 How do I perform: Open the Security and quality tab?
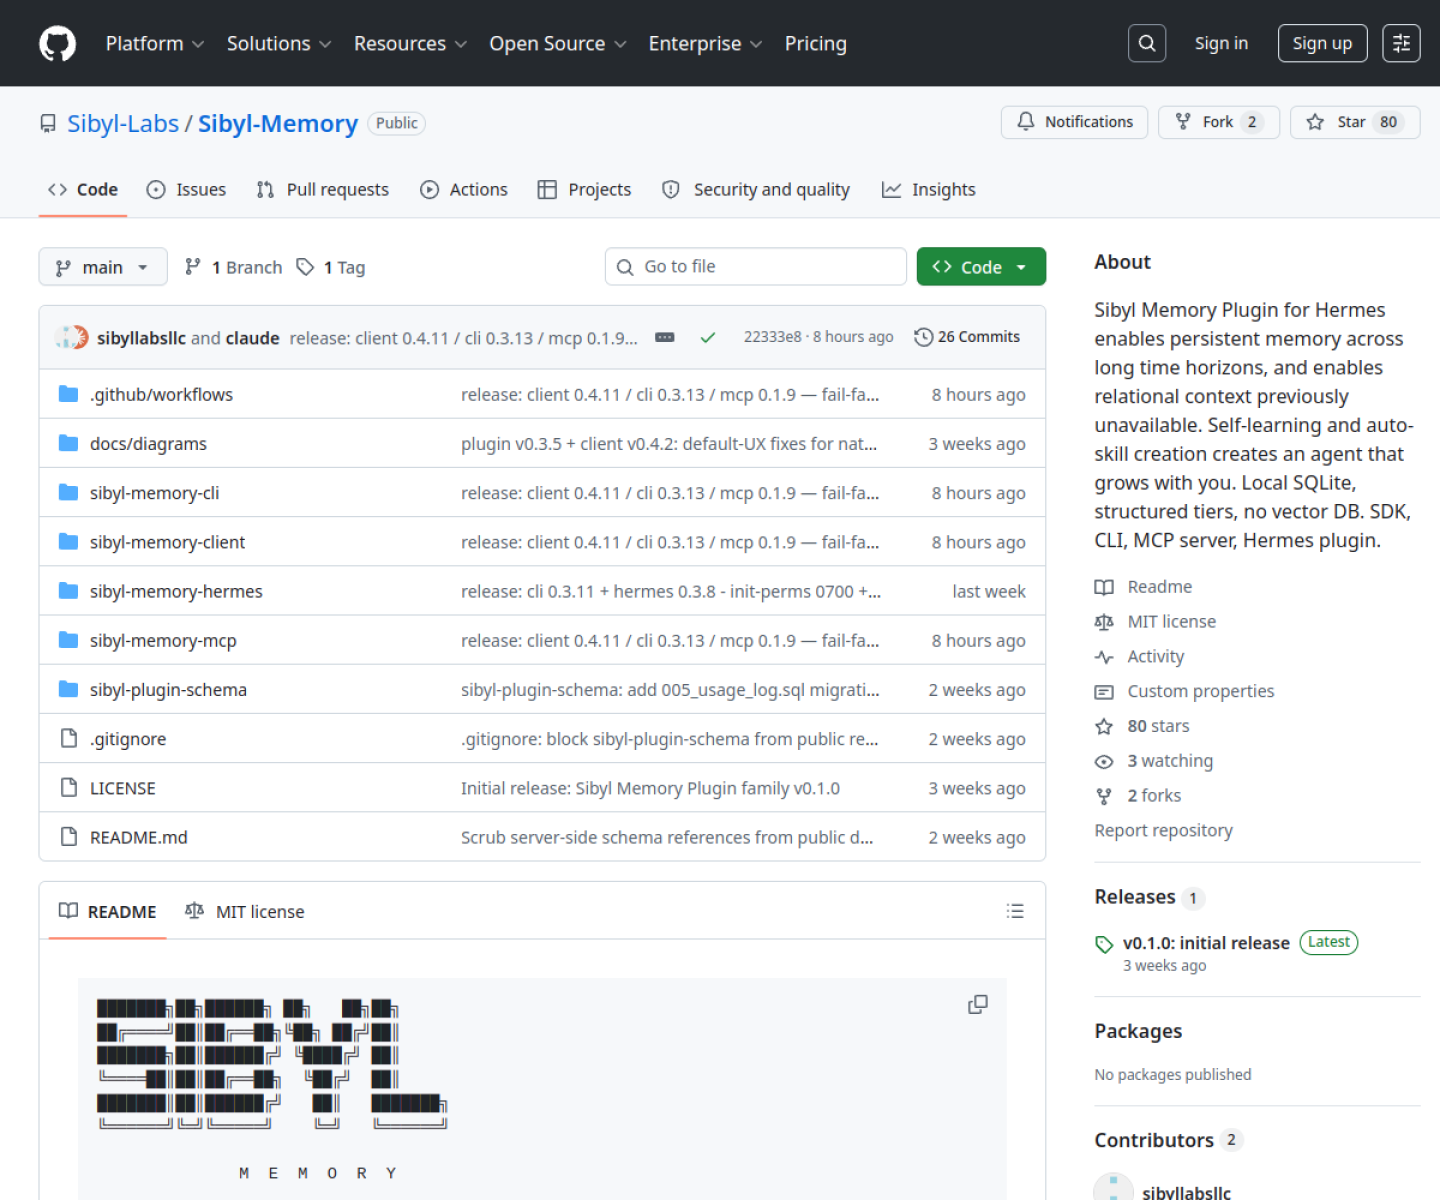coord(756,189)
